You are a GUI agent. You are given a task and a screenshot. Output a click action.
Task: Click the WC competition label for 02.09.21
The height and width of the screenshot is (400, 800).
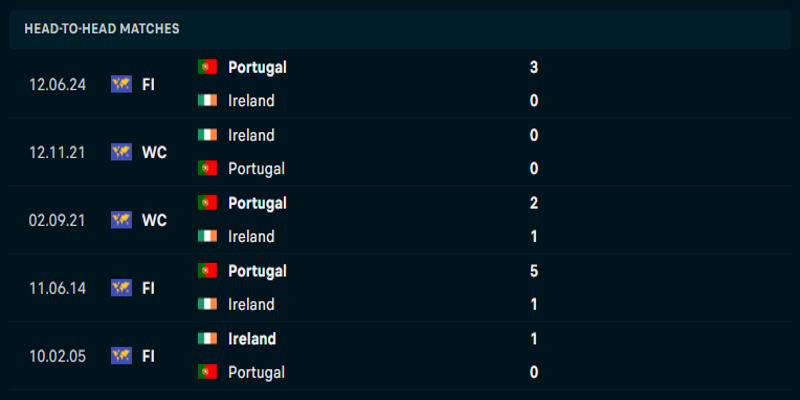(x=154, y=220)
